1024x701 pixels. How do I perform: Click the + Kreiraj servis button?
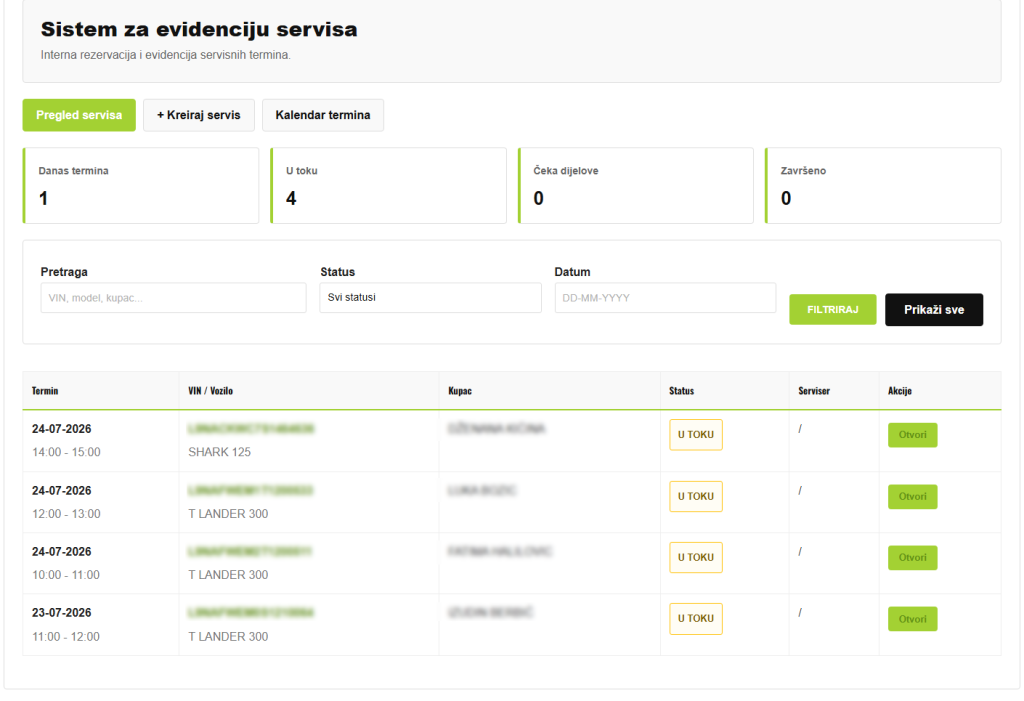199,115
